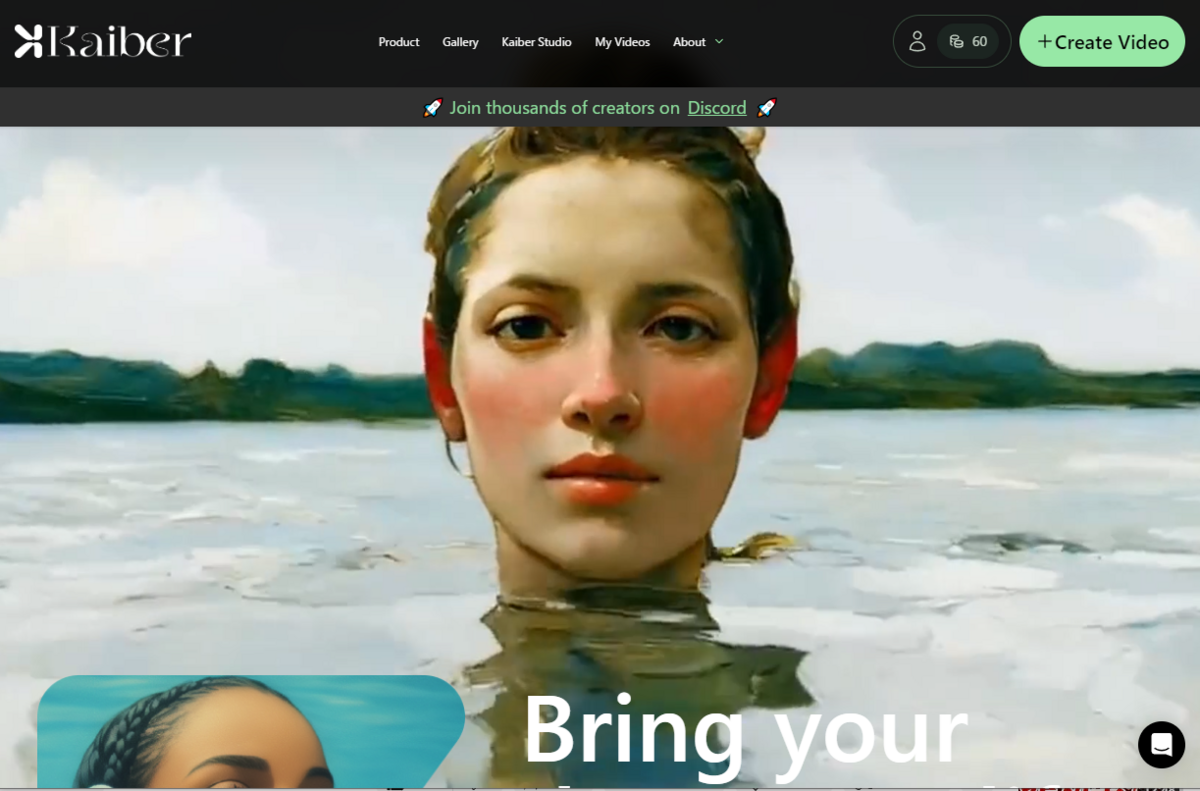The image size is (1200, 791).
Task: Click the Create Video button
Action: pos(1102,41)
